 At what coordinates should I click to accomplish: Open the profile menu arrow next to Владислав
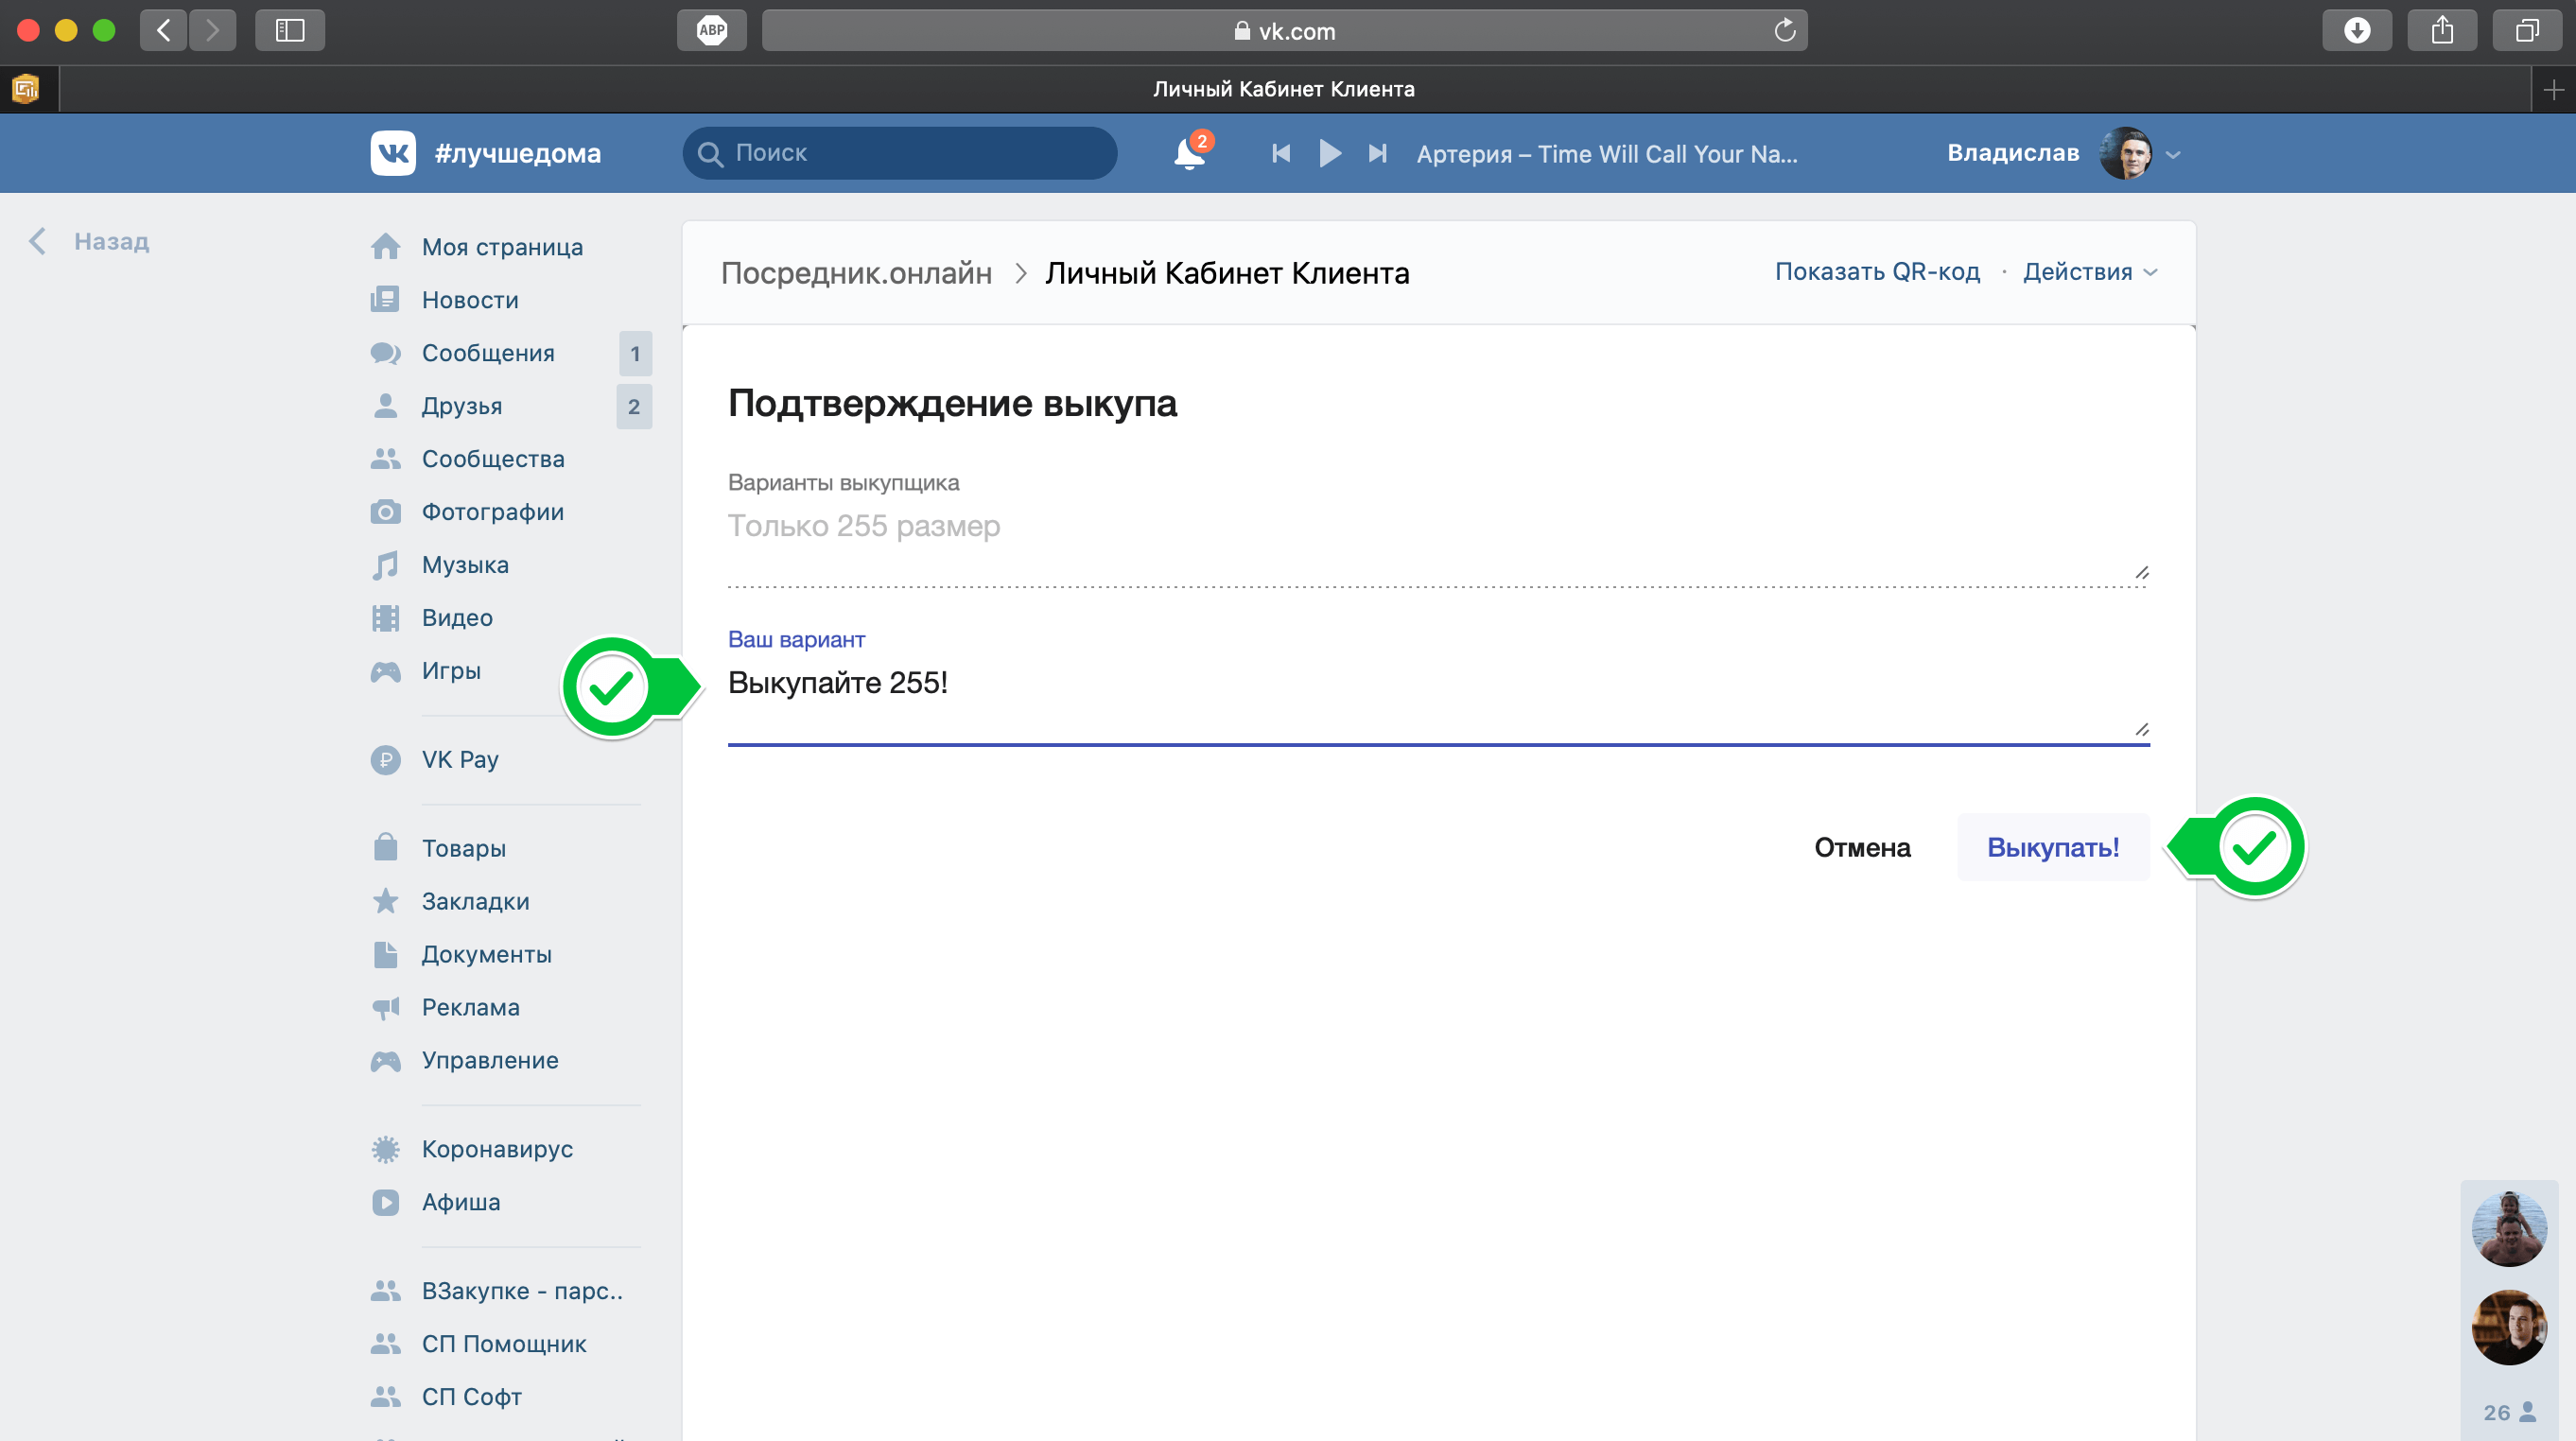(x=2172, y=154)
